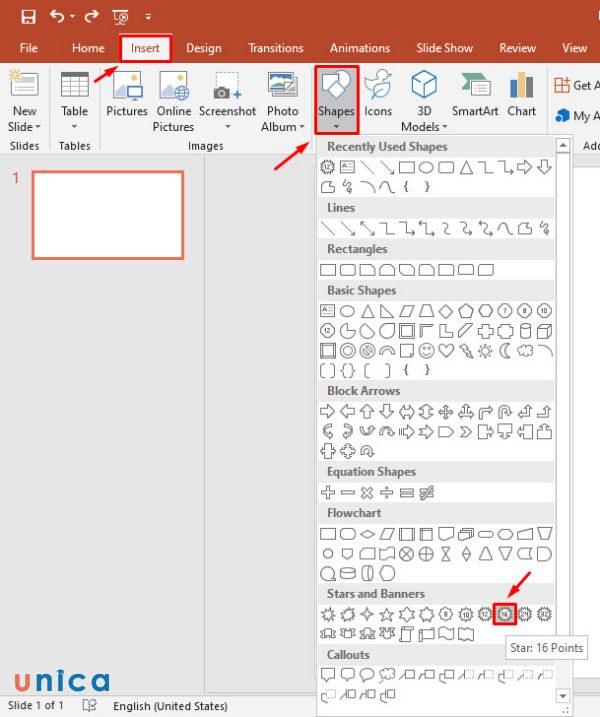600x717 pixels.
Task: Switch to the Transitions tab
Action: pos(275,48)
